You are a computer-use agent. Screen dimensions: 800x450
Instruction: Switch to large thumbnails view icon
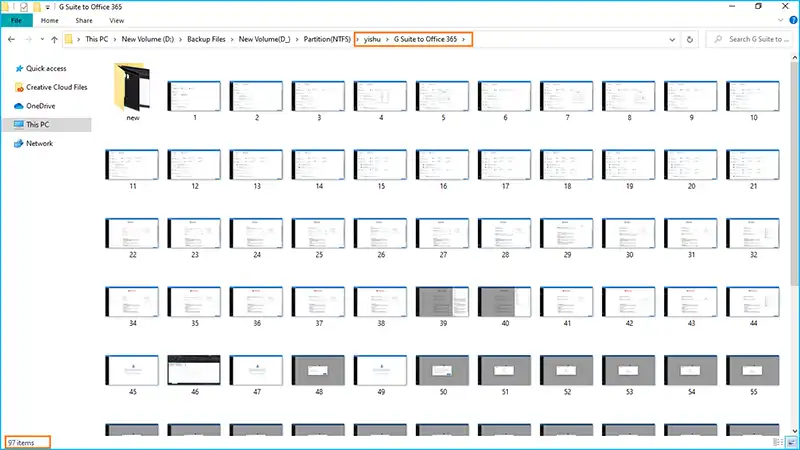[791, 442]
